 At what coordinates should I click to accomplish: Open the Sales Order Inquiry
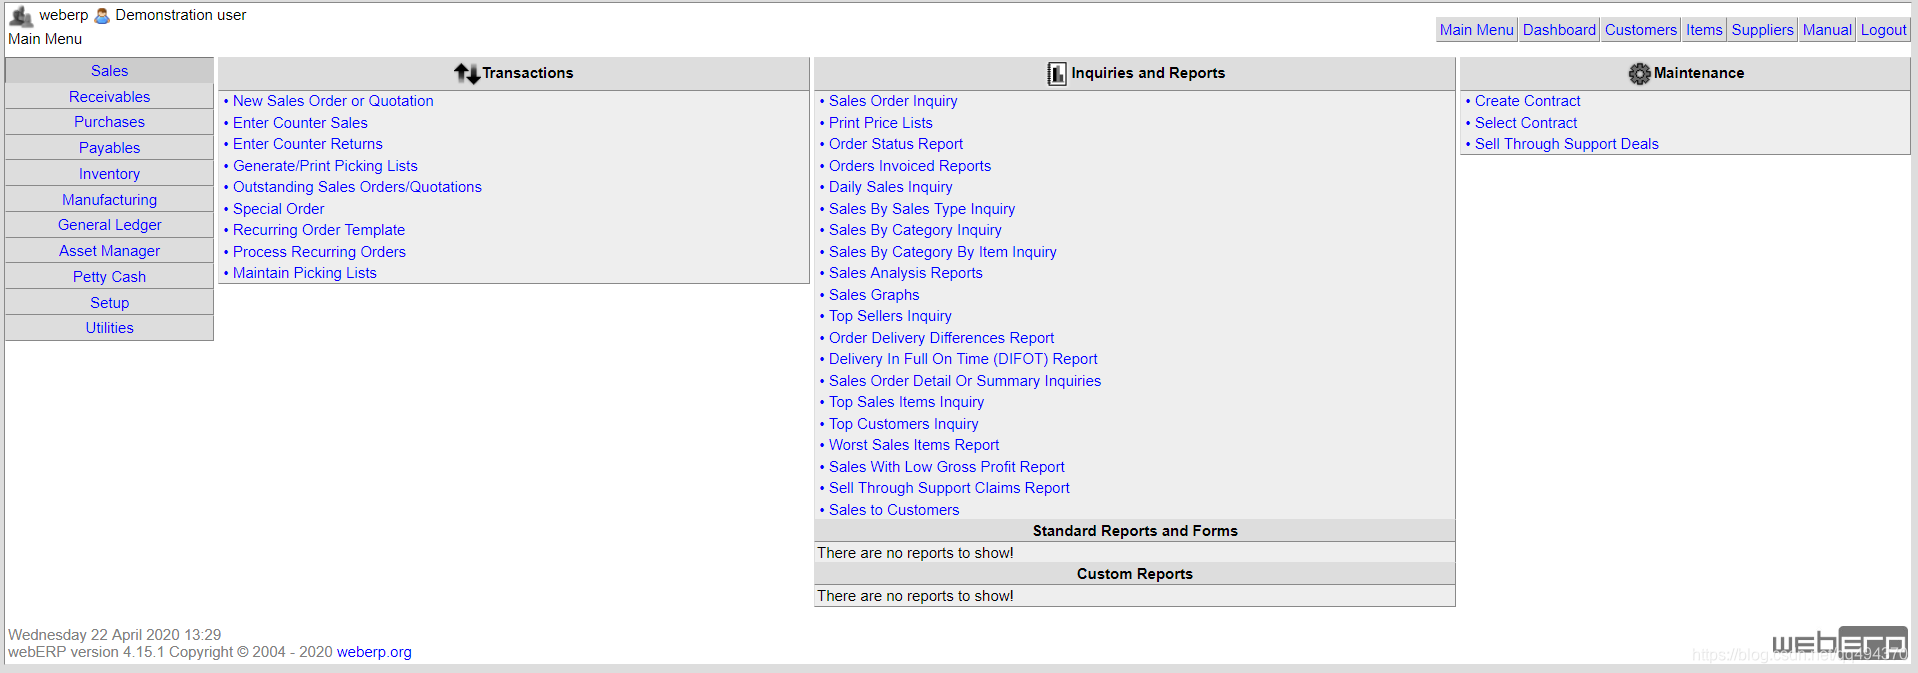click(x=893, y=101)
